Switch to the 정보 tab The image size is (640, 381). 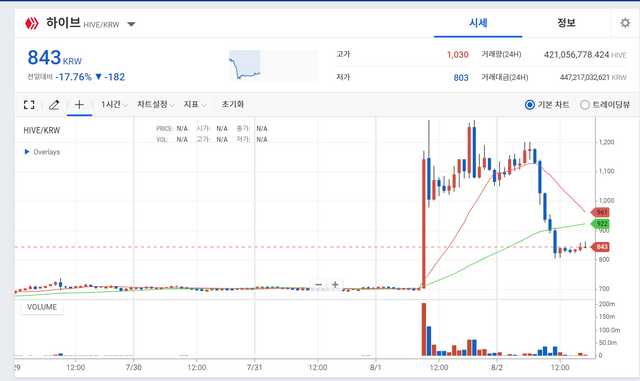[x=566, y=23]
